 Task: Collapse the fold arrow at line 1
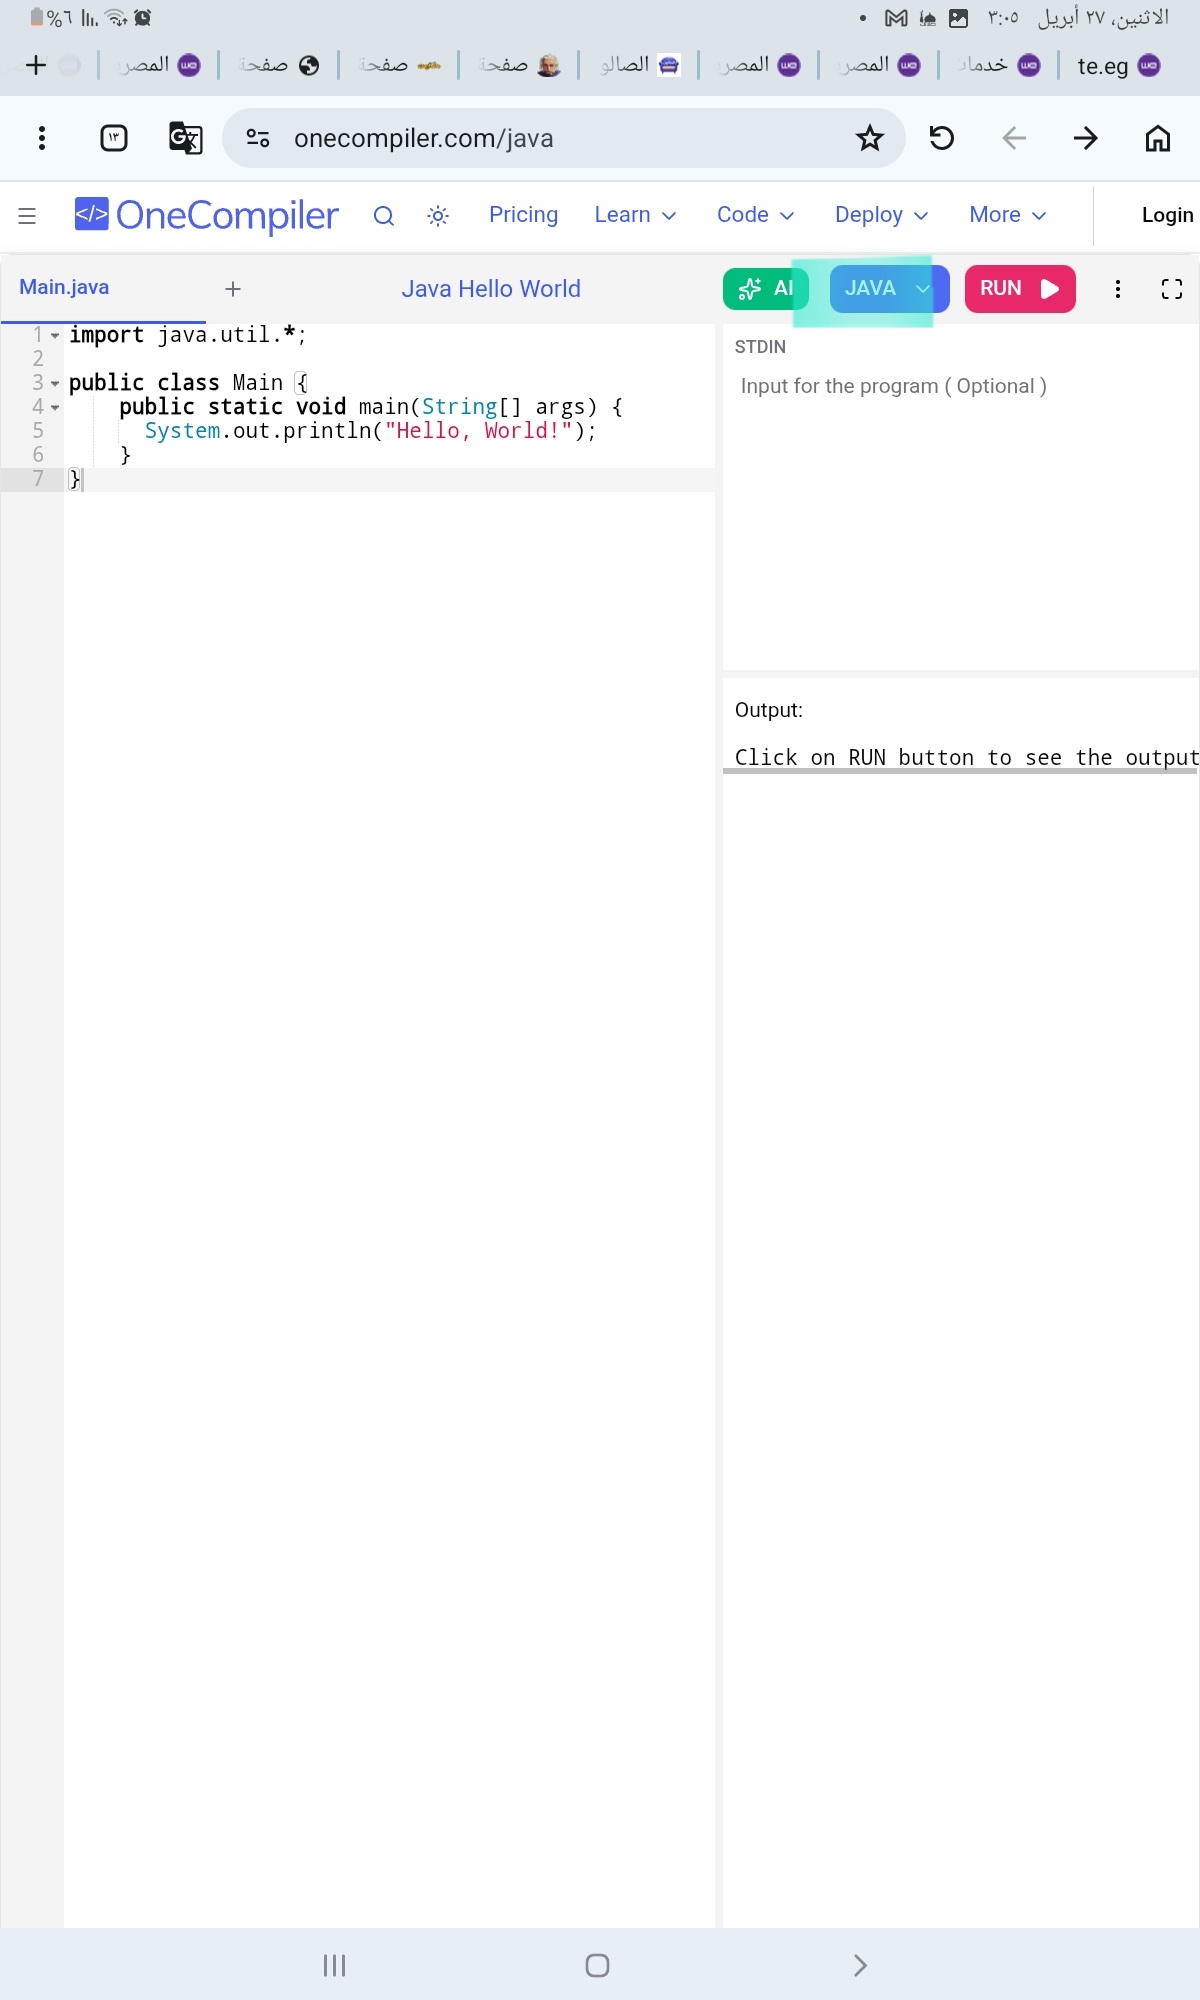click(55, 336)
